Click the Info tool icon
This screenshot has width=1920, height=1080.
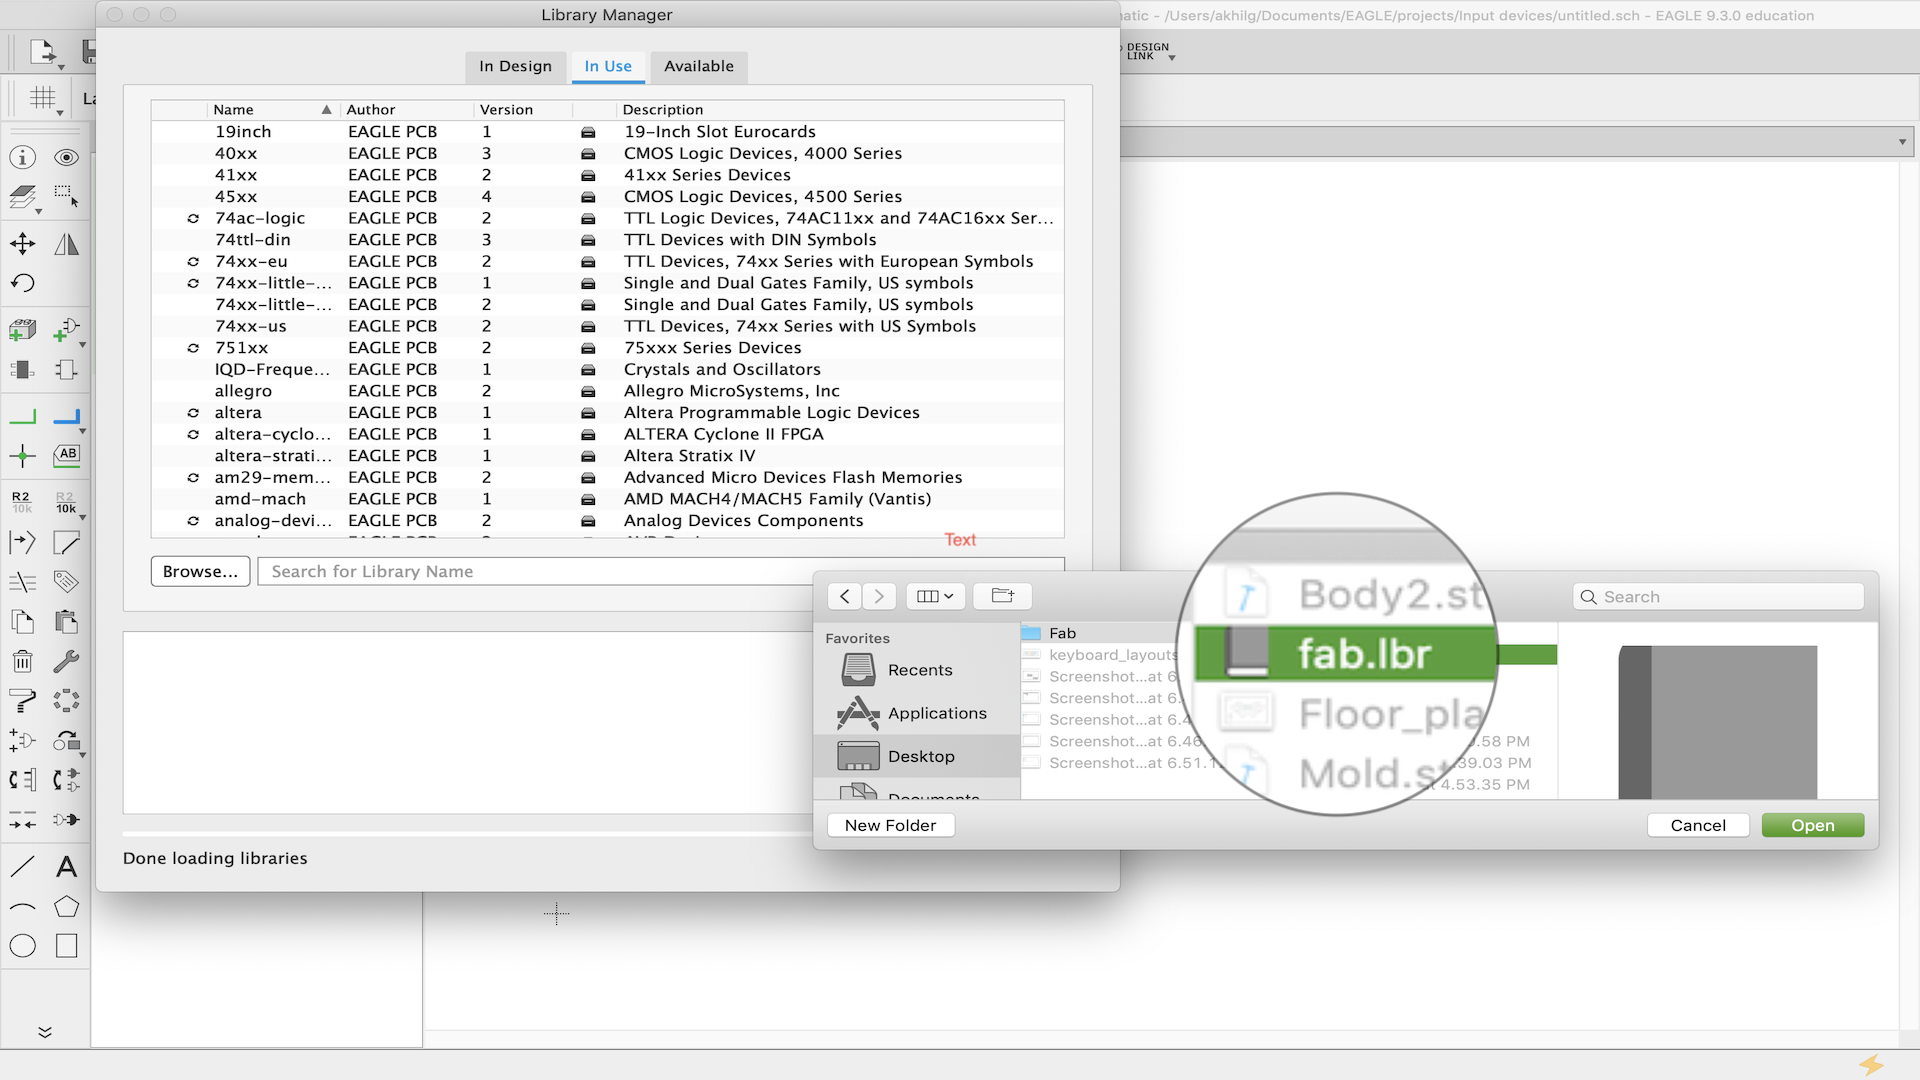(22, 157)
